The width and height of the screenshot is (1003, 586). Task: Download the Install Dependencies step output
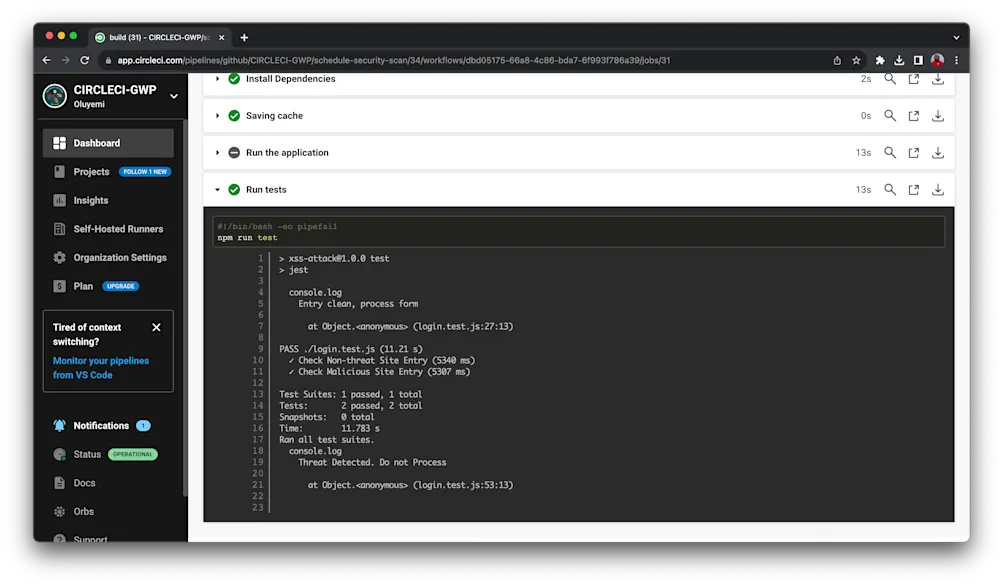tap(937, 78)
